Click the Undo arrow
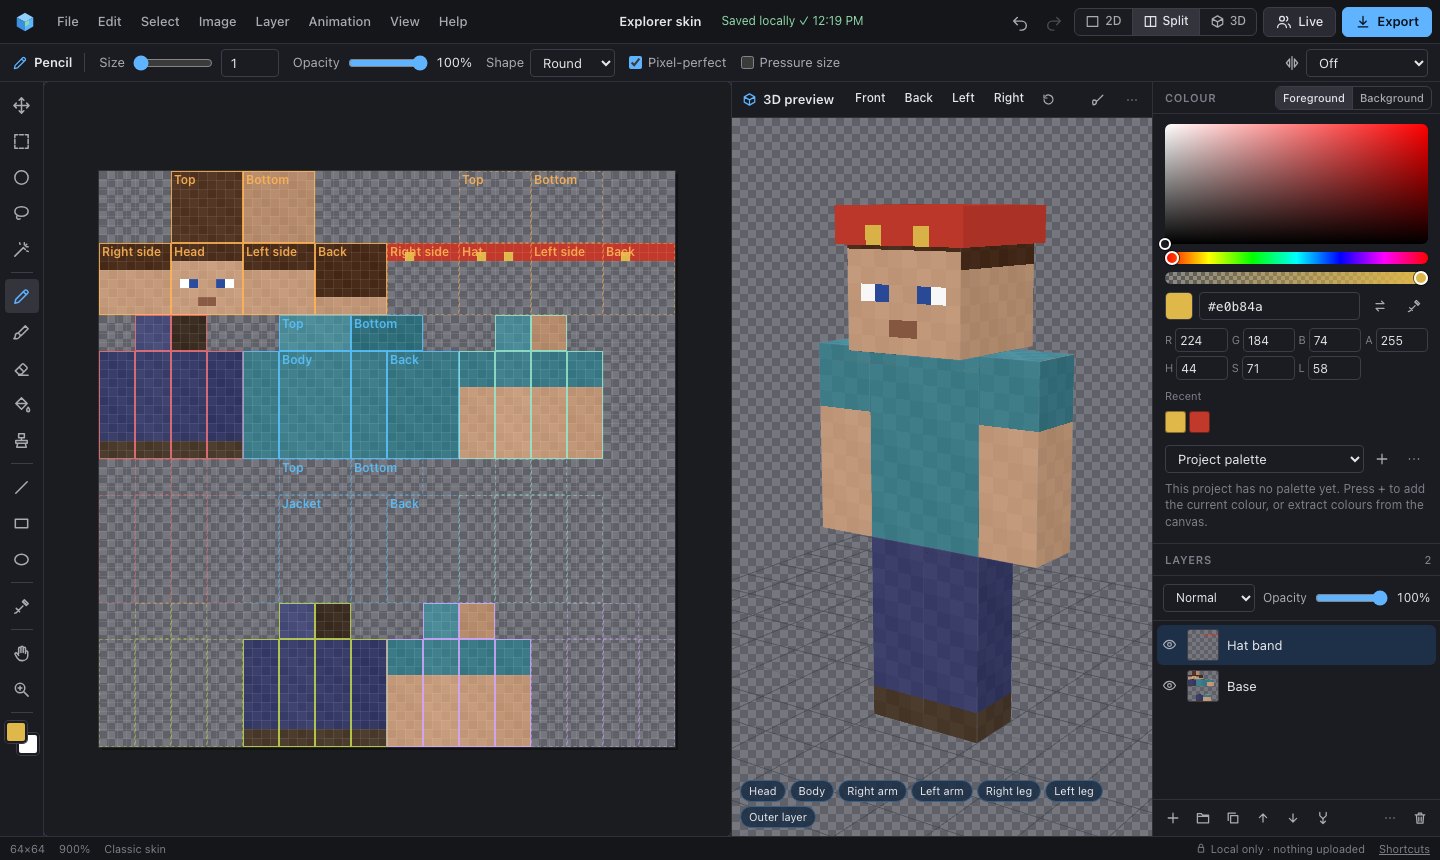This screenshot has height=860, width=1440. [x=1020, y=22]
